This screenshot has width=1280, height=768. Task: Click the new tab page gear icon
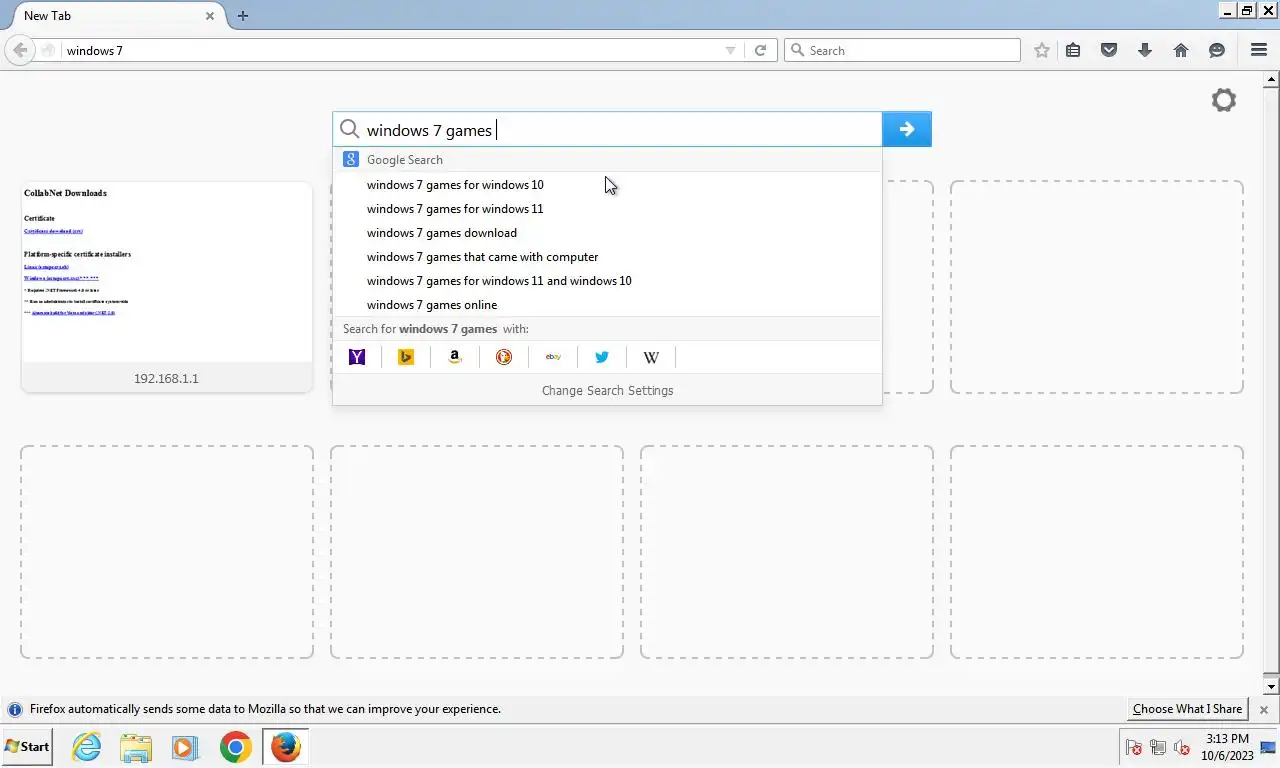pyautogui.click(x=1224, y=100)
